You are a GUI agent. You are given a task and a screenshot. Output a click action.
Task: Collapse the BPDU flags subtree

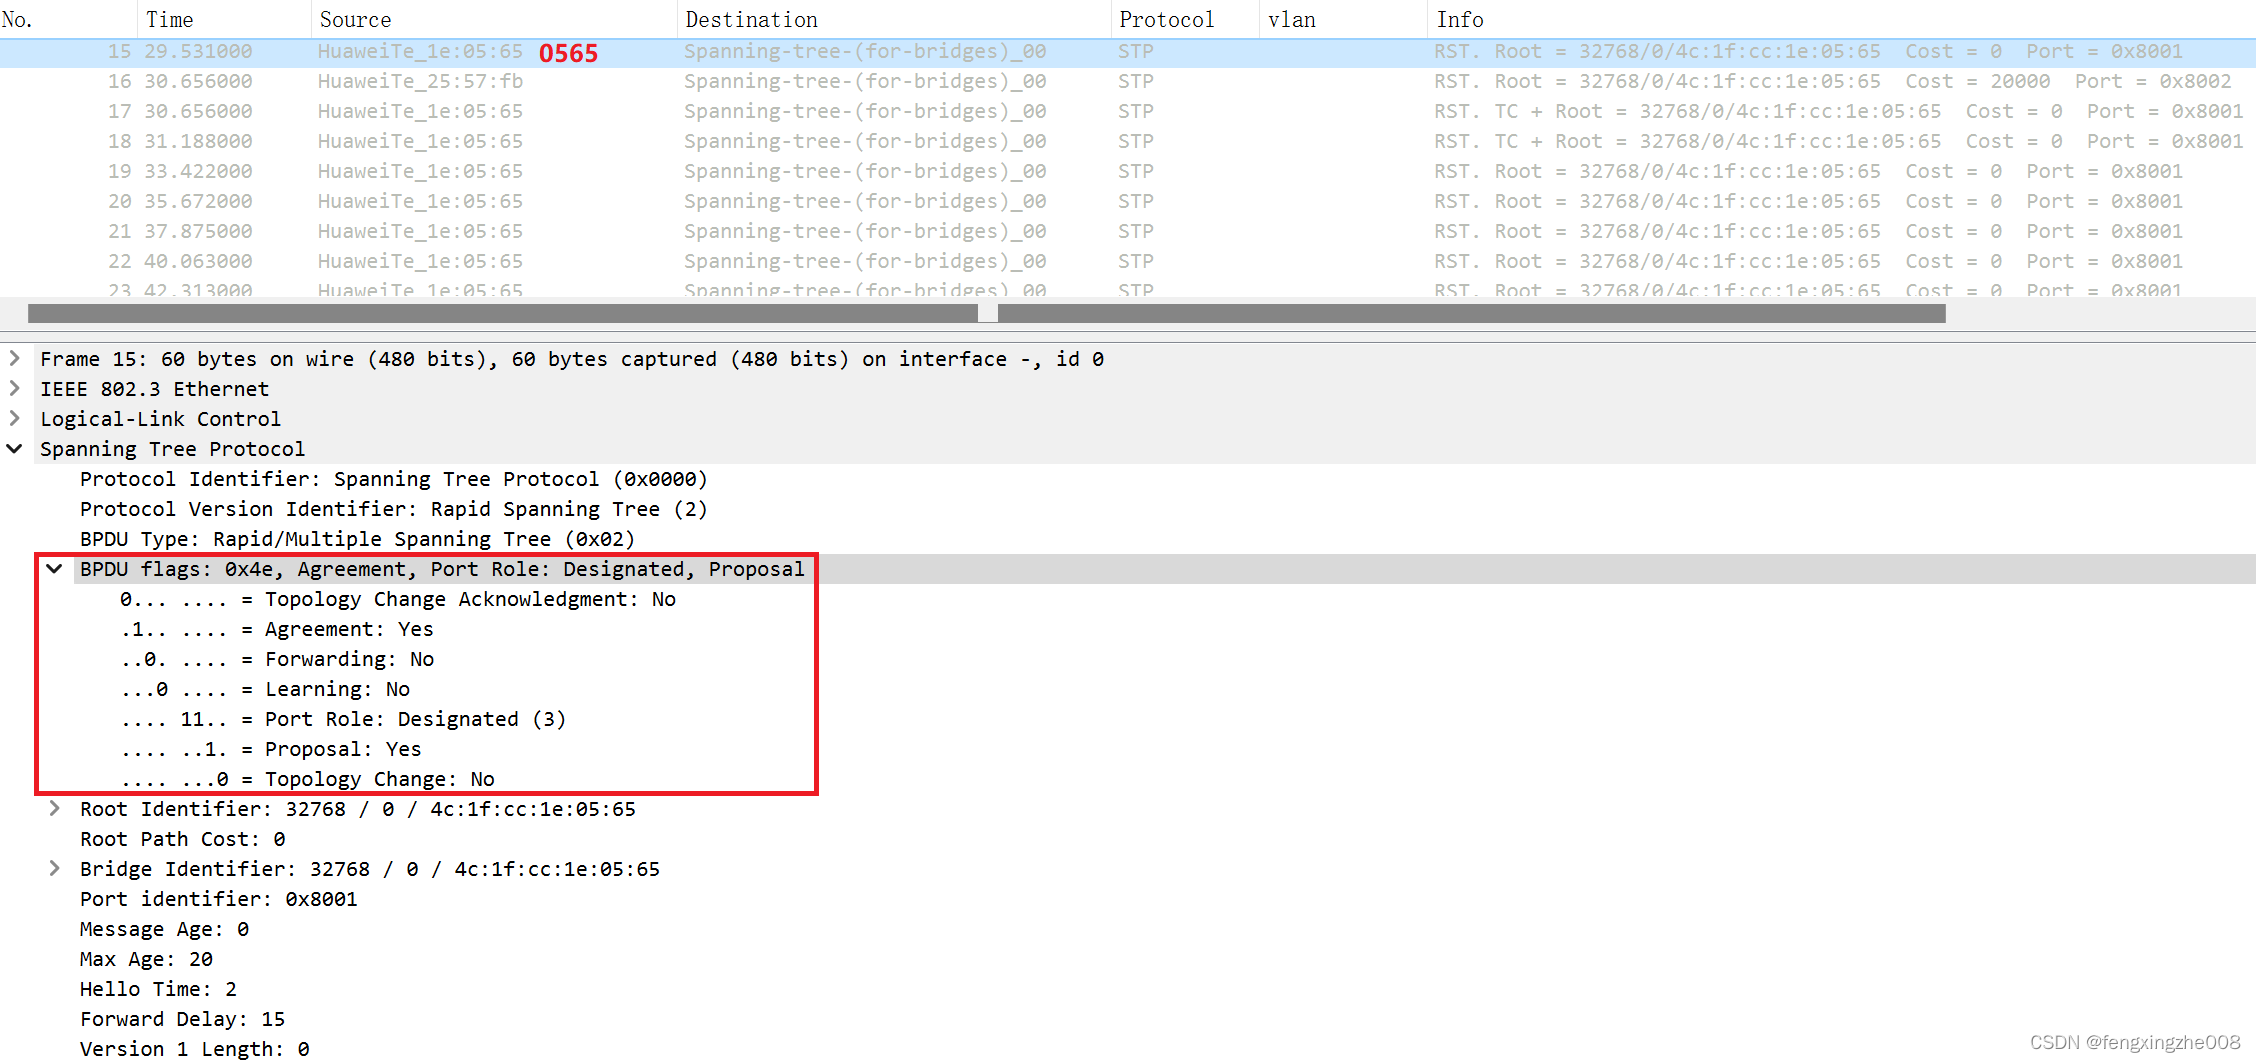(55, 568)
